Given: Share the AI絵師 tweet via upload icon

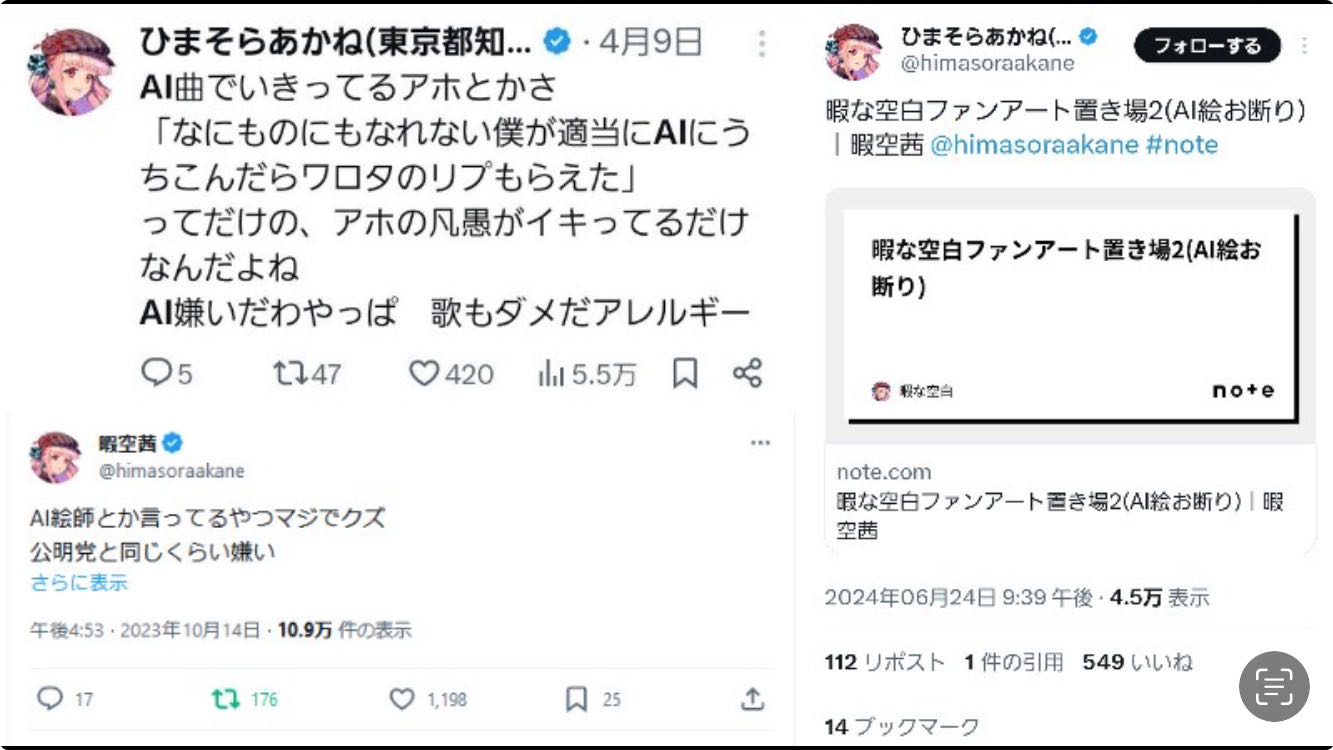Looking at the screenshot, I should [x=752, y=699].
